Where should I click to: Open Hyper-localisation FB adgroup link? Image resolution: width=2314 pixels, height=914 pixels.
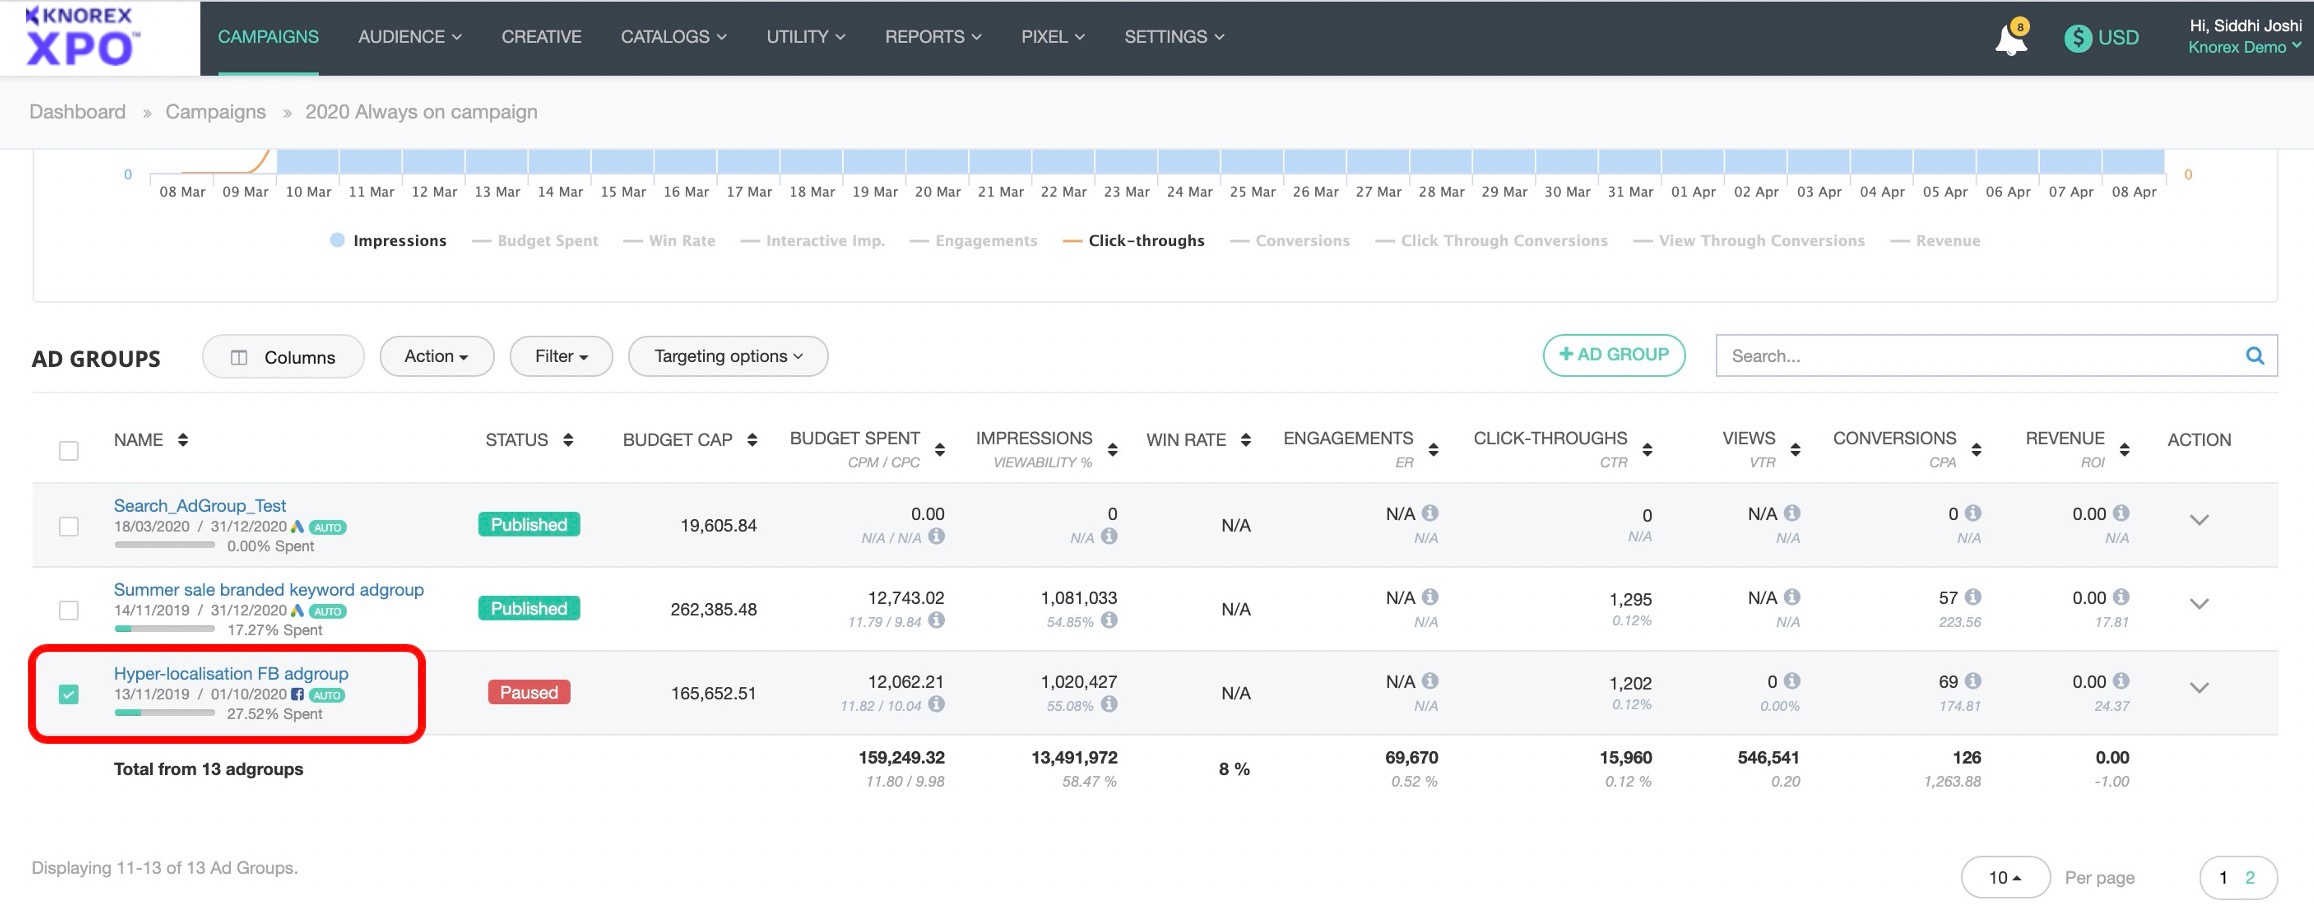pyautogui.click(x=231, y=674)
